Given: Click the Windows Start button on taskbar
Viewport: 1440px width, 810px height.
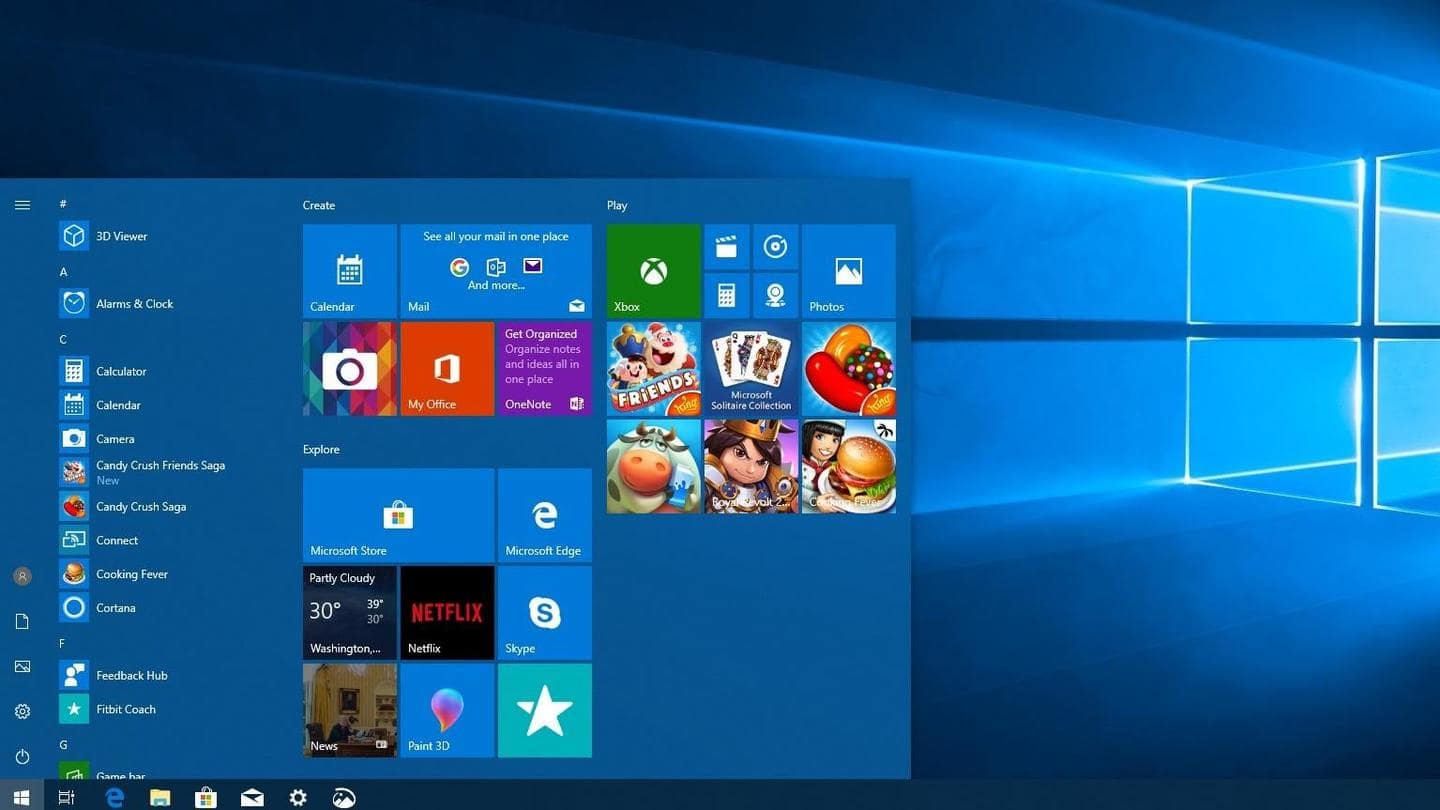Looking at the screenshot, I should (x=21, y=797).
